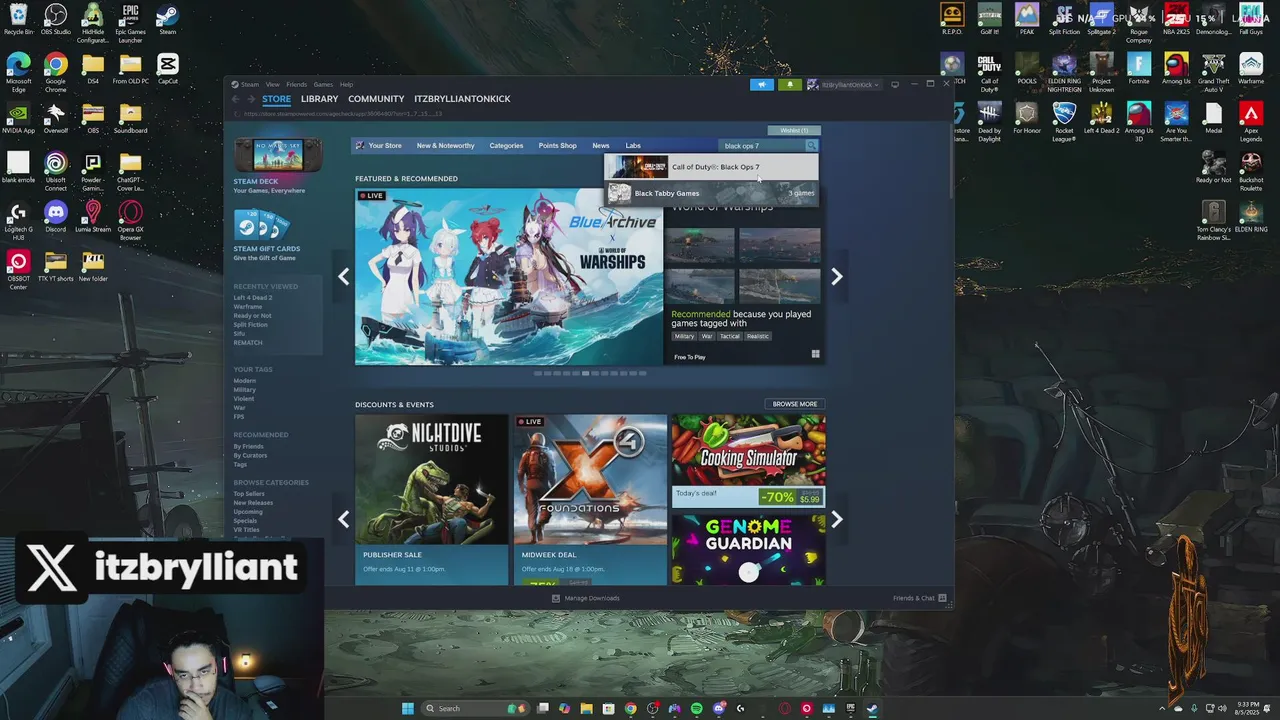Open the Games menu in Steam
Viewport: 1280px width, 720px height.
323,85
